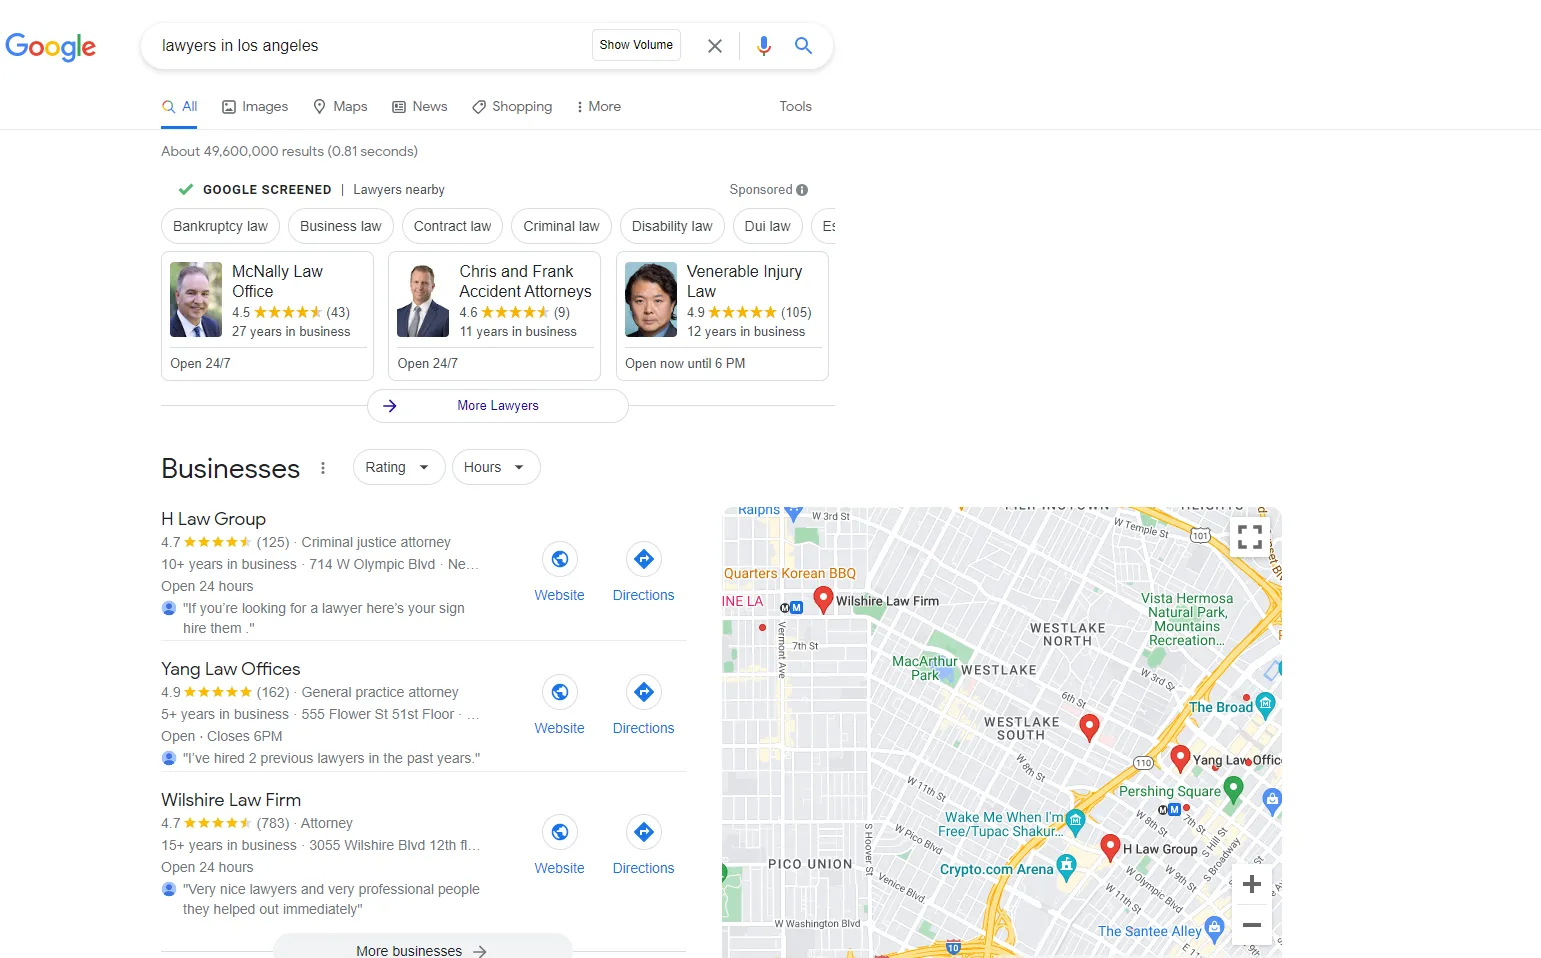Open the Venerable Injury Law photo thumbnail
1541x958 pixels.
tap(651, 300)
